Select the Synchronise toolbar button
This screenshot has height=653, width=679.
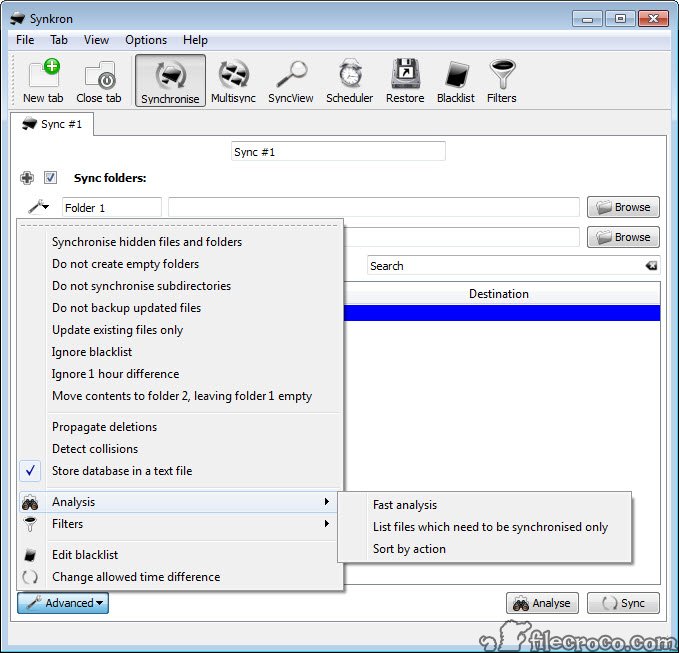(170, 81)
